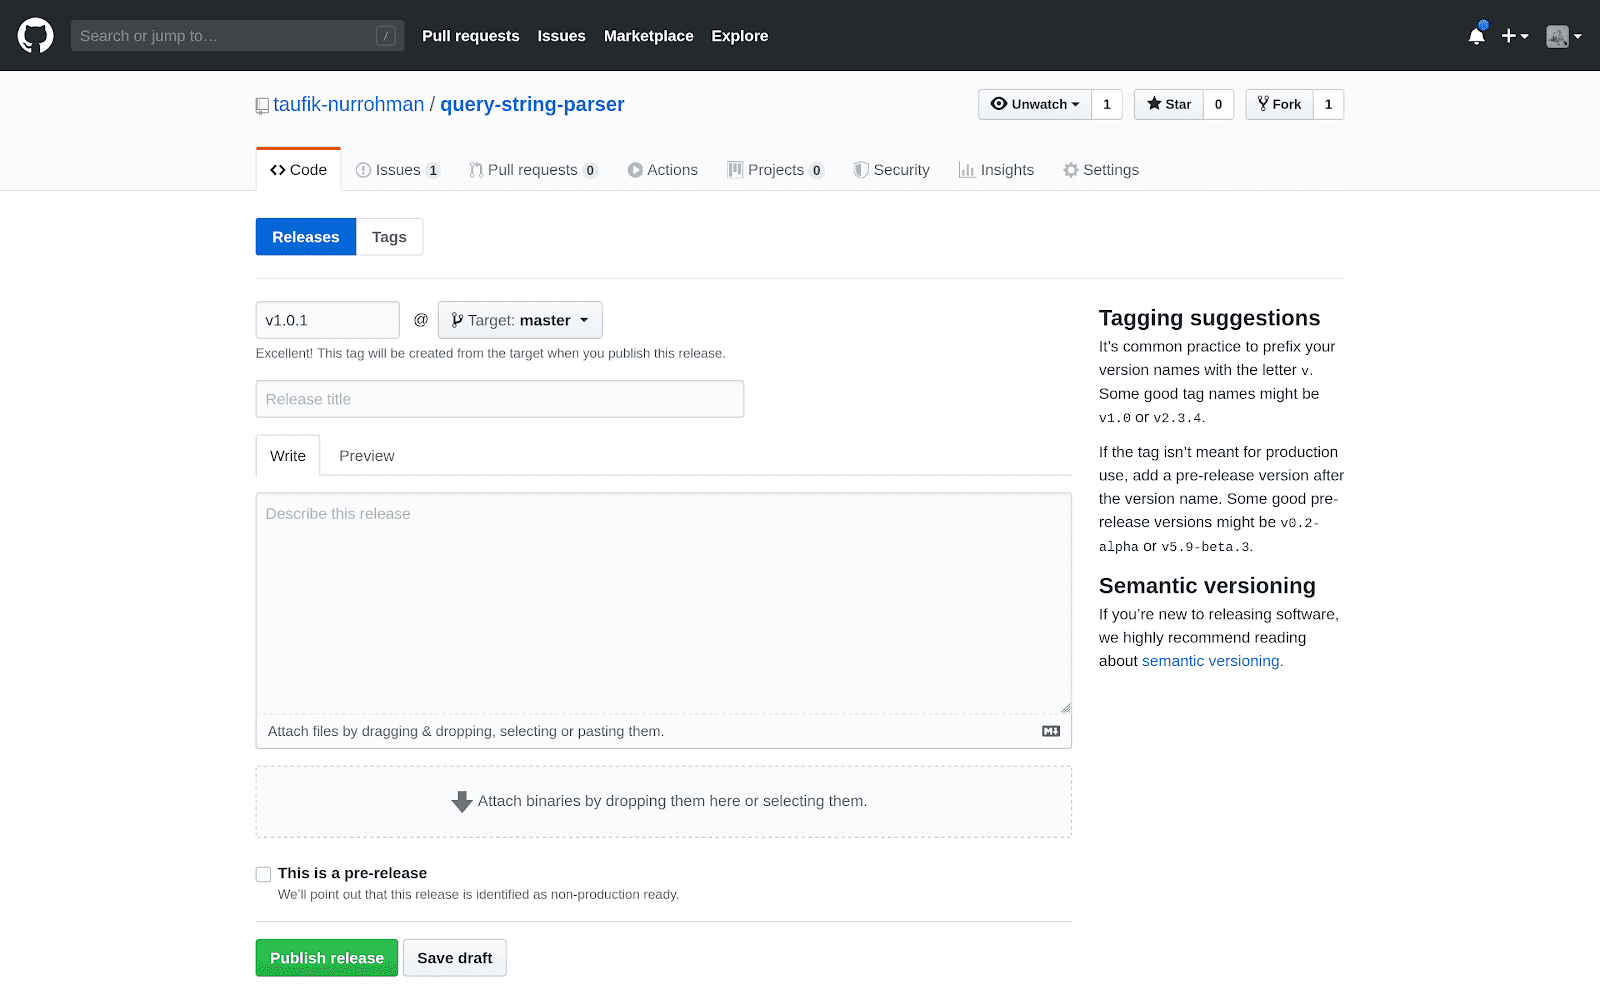Open the Actions tab
This screenshot has width=1600, height=1000.
(x=663, y=170)
